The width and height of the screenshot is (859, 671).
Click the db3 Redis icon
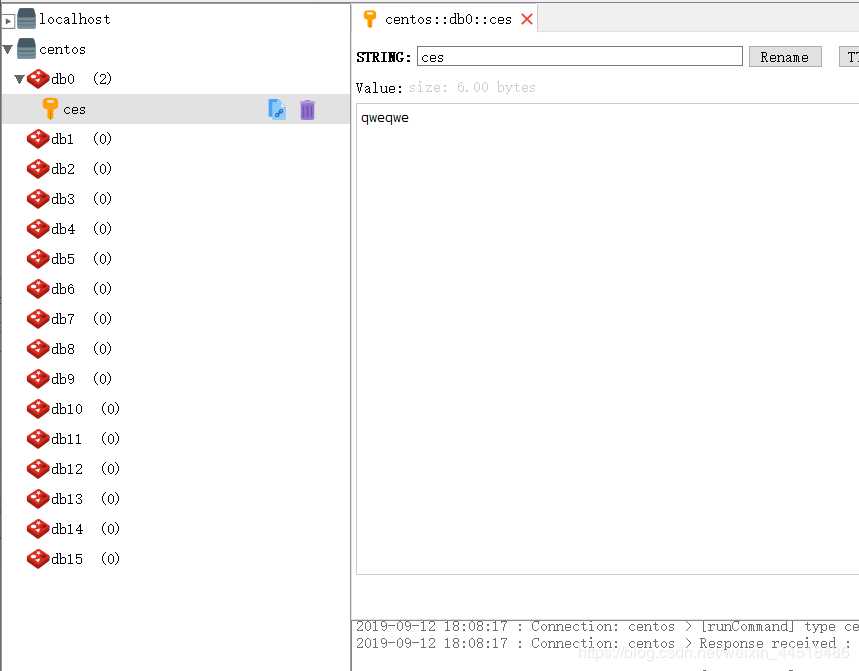pyautogui.click(x=38, y=199)
